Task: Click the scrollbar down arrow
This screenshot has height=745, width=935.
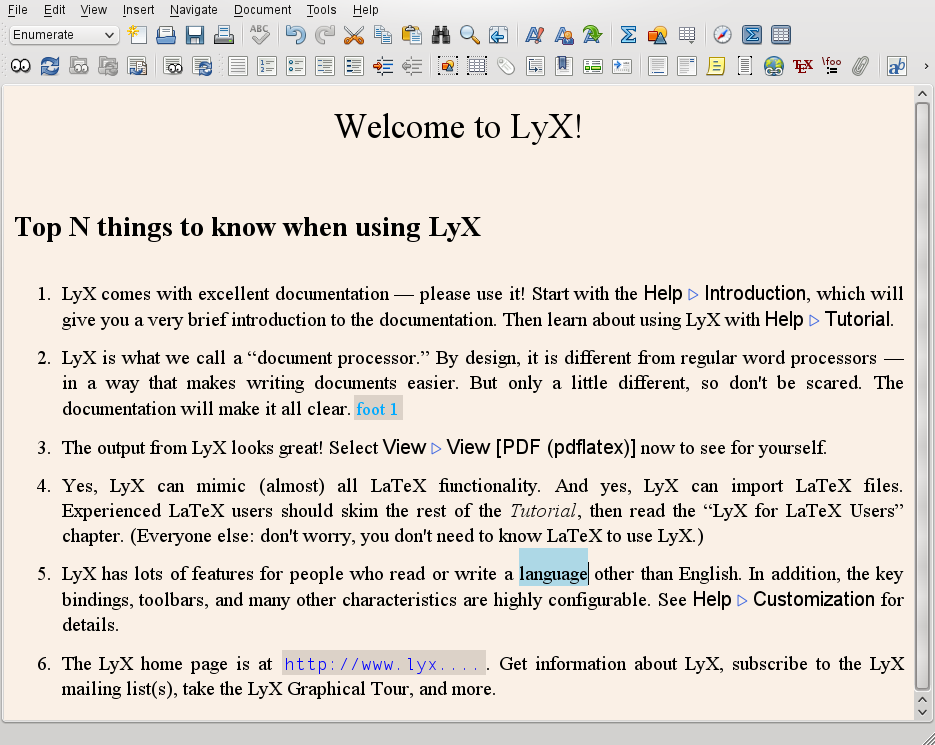Action: coord(922,712)
